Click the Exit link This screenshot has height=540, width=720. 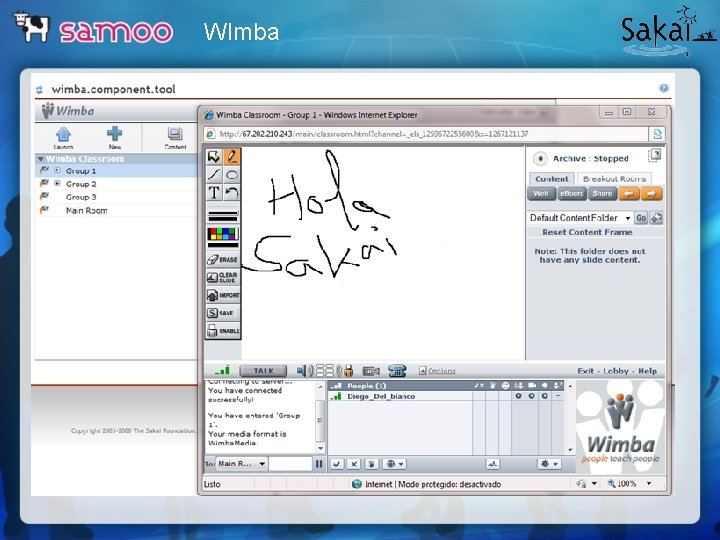(585, 371)
